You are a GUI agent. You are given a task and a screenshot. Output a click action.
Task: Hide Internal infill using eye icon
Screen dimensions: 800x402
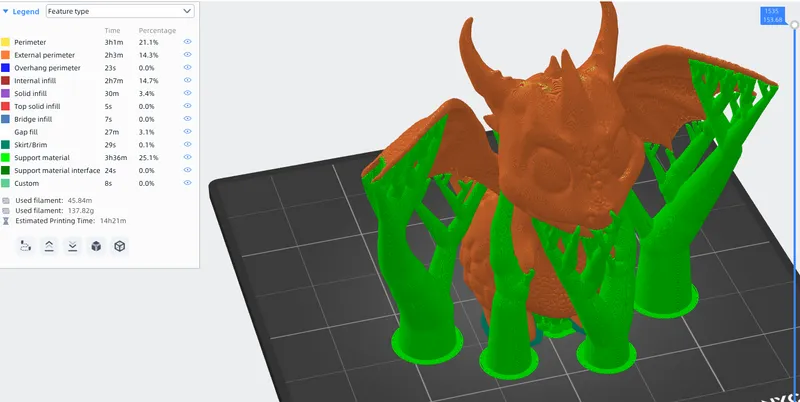coord(187,80)
